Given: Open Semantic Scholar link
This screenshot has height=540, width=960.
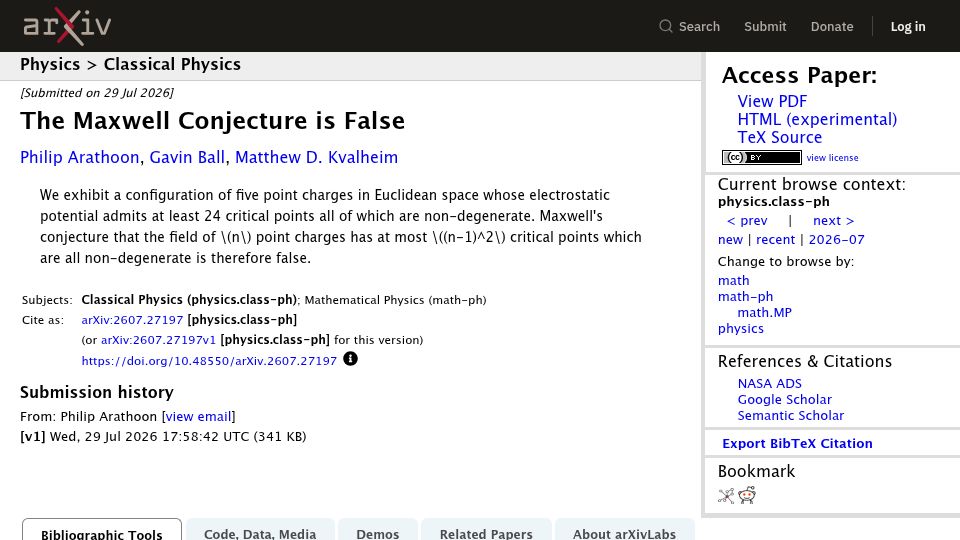Looking at the screenshot, I should (x=790, y=415).
